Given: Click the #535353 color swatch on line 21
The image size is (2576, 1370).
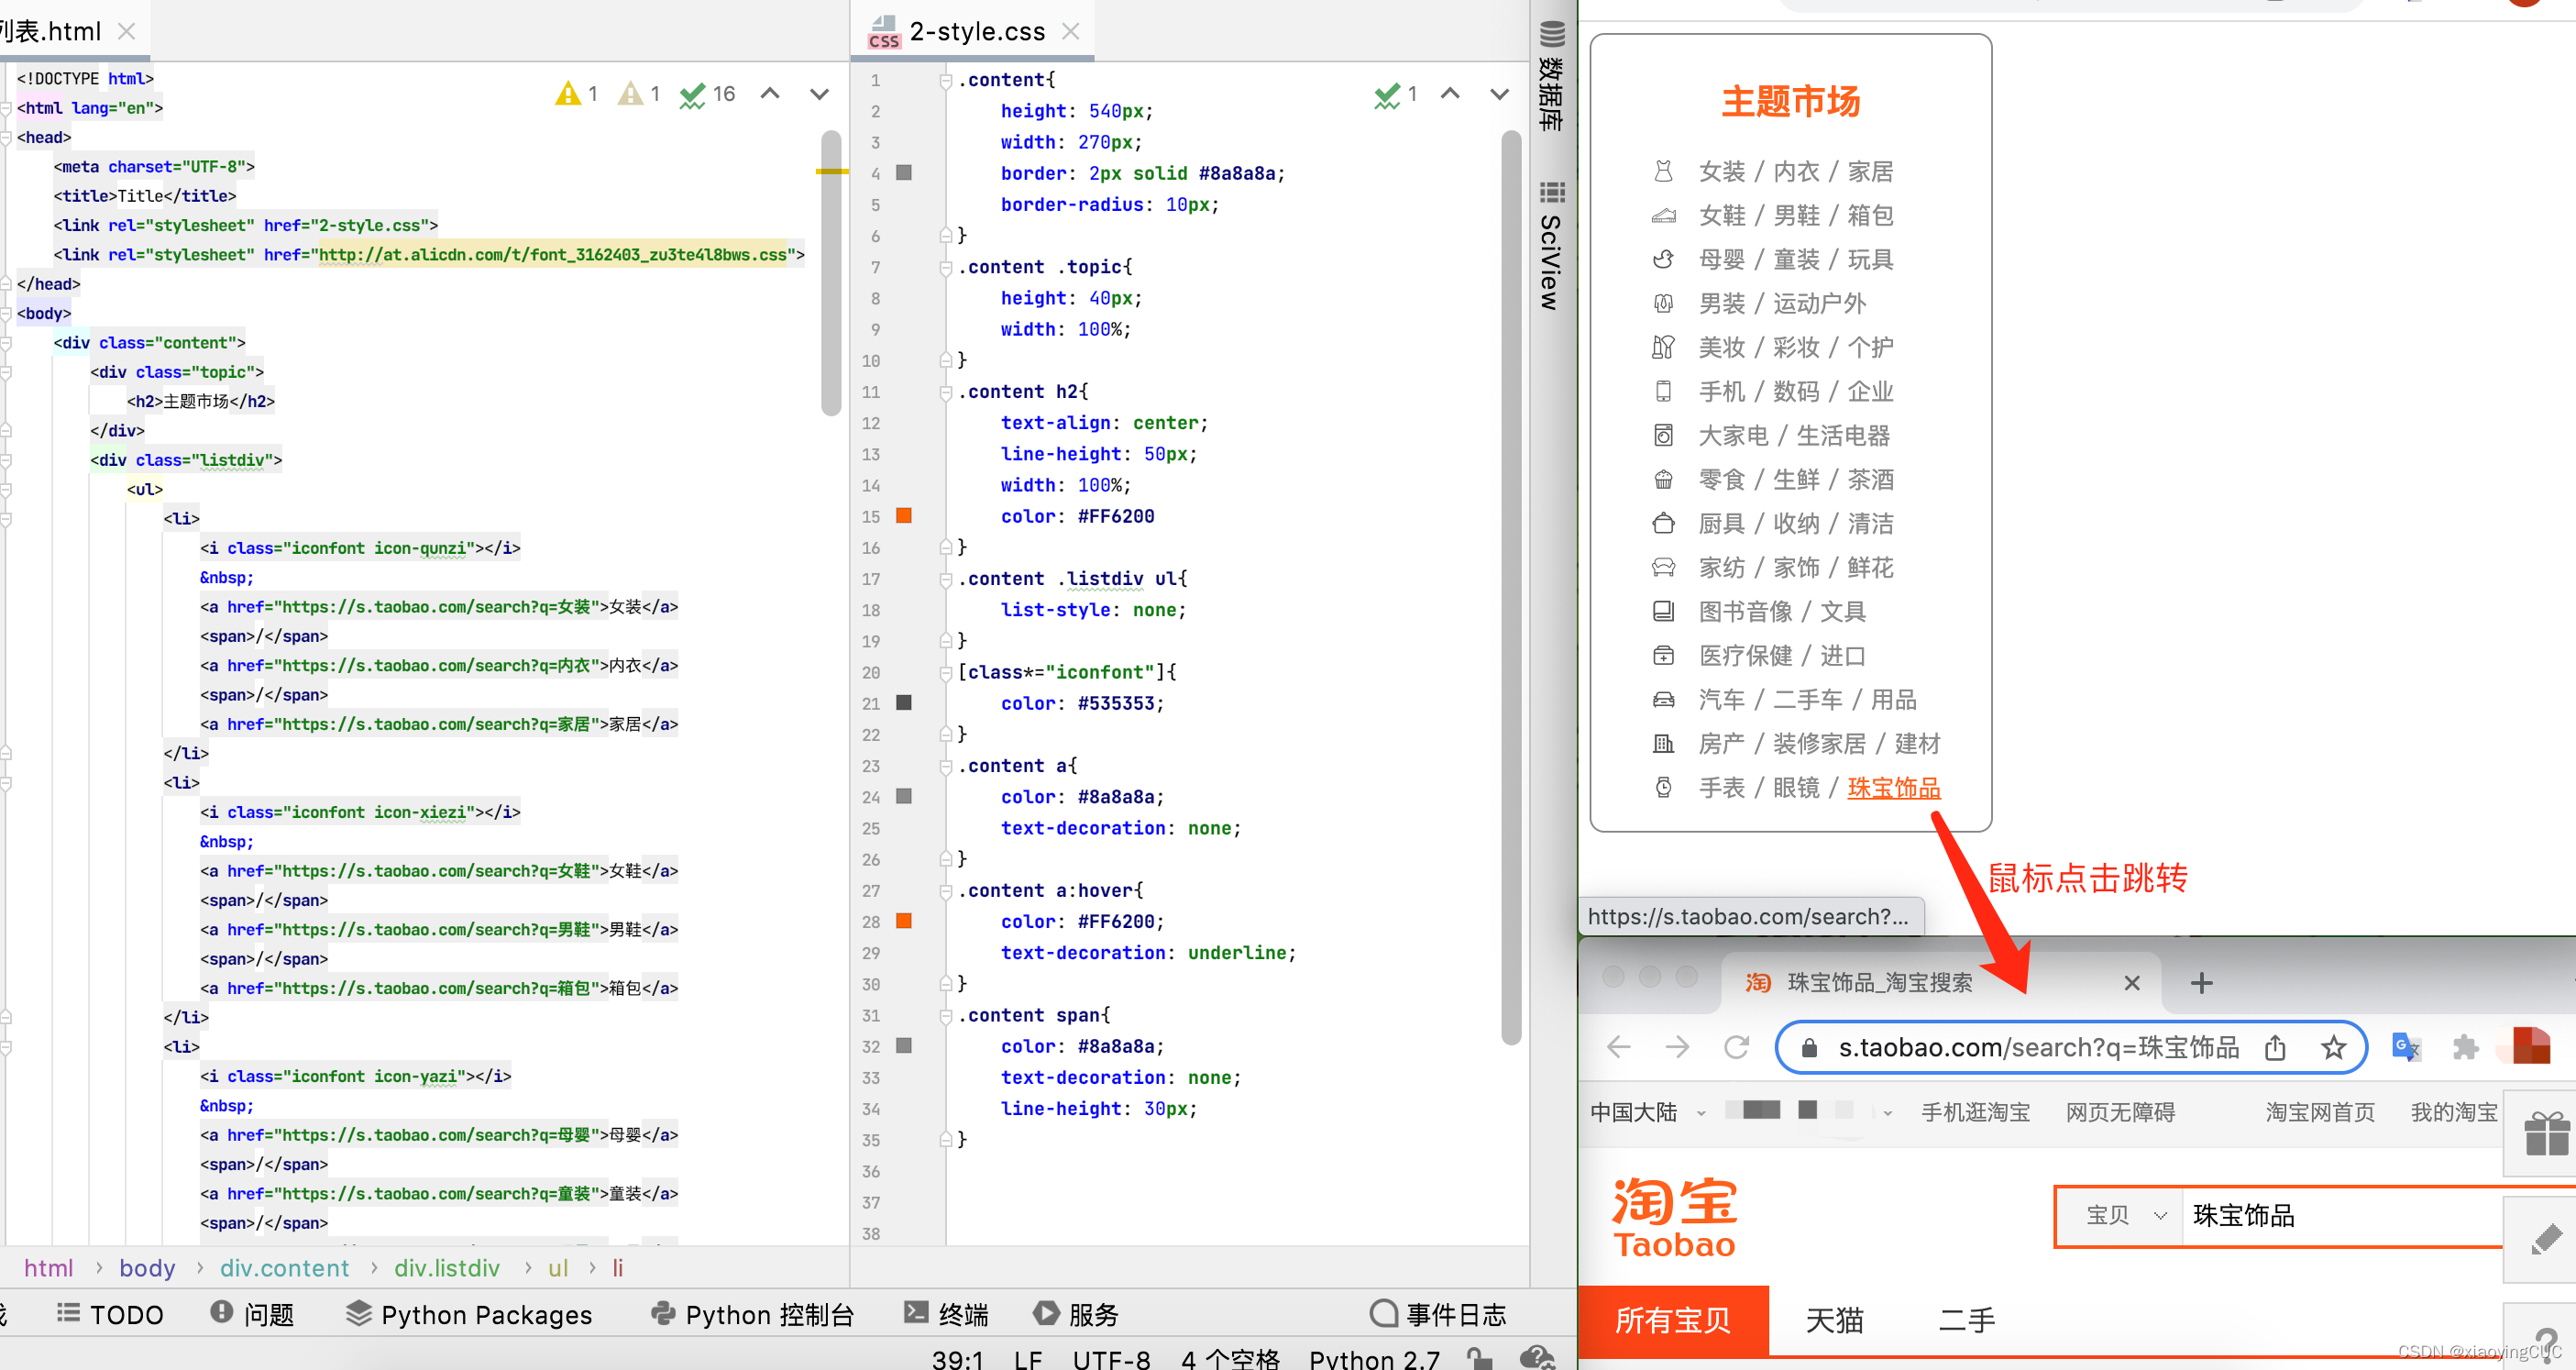Looking at the screenshot, I should pos(904,703).
